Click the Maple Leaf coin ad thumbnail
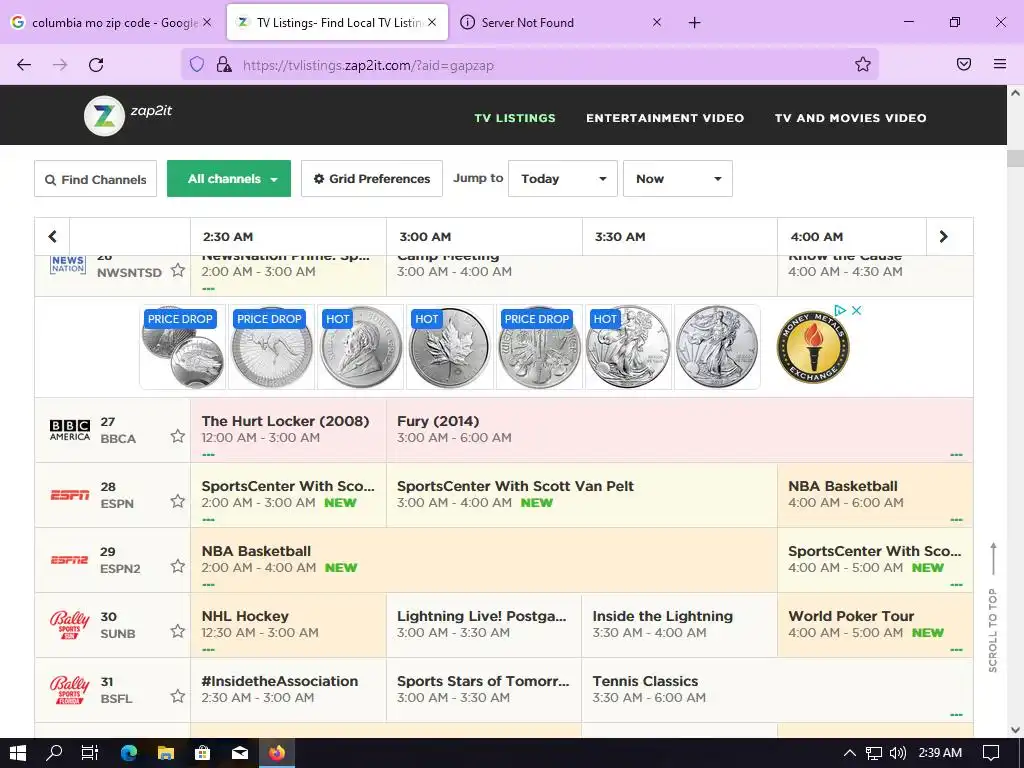Screen dimensions: 1024x768 449,347
